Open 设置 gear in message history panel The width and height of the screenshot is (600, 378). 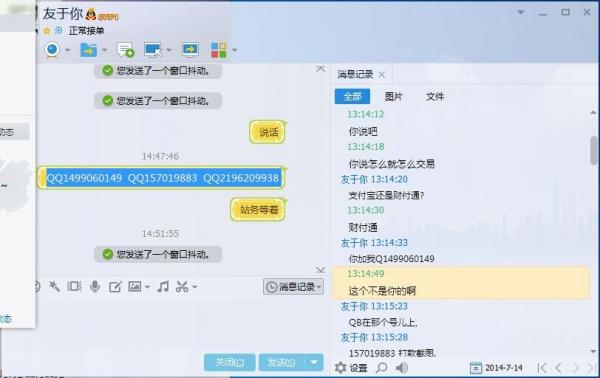point(351,368)
